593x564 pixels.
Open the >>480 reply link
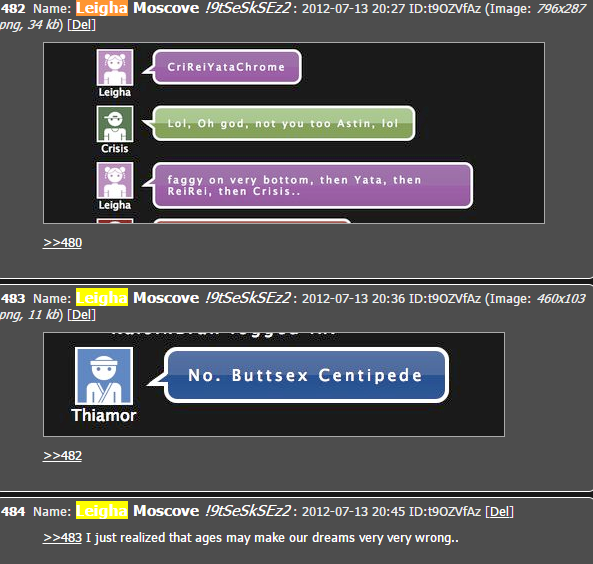pos(62,242)
